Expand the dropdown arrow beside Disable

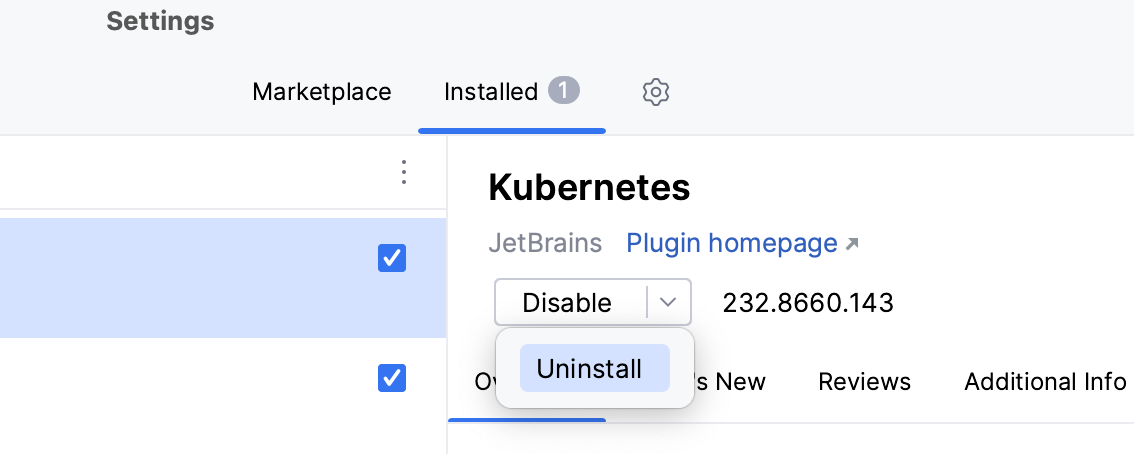670,302
